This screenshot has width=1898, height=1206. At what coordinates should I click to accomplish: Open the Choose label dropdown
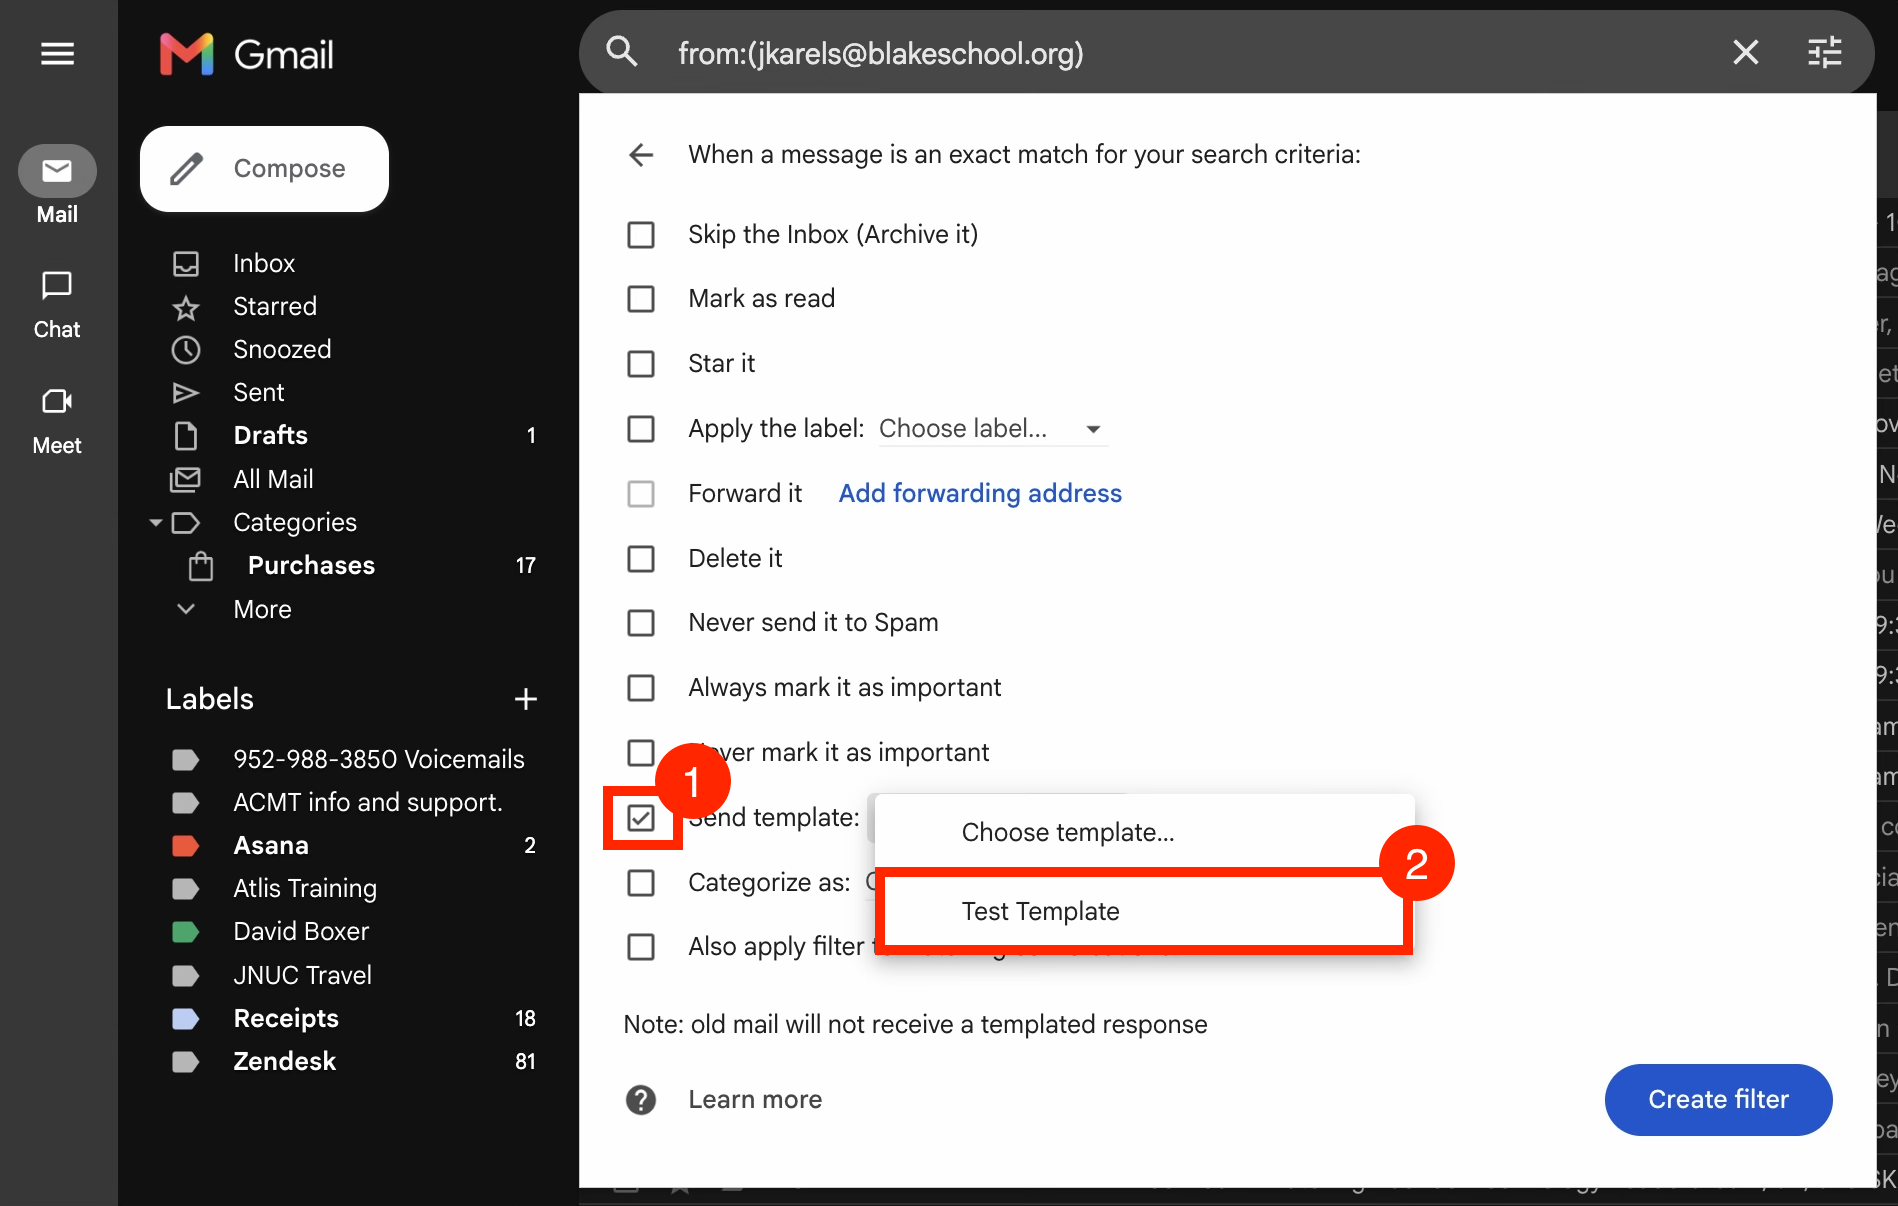pos(992,429)
